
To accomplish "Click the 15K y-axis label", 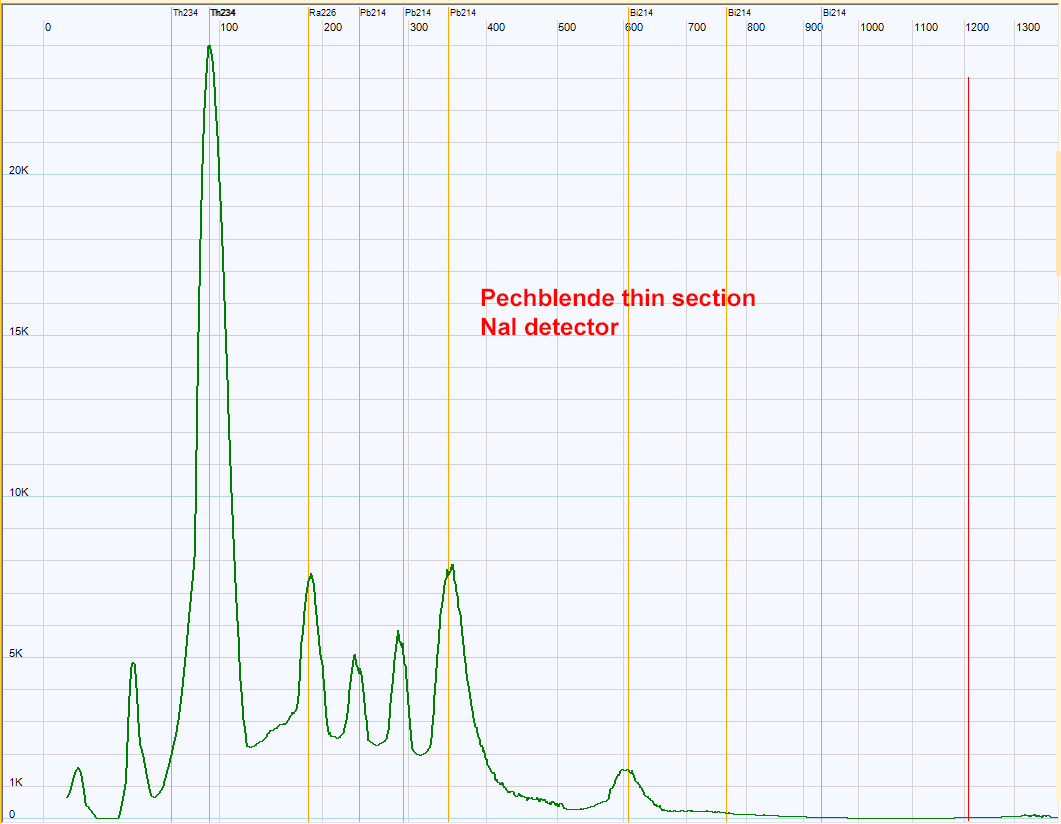I will click(19, 331).
